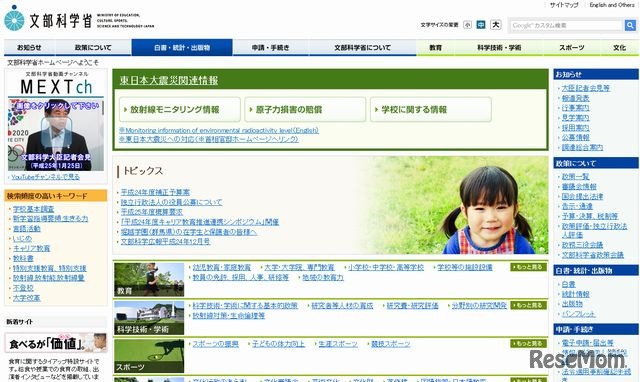Open 統計情報 sidebar link
This screenshot has width=640, height=382.
[x=576, y=294]
